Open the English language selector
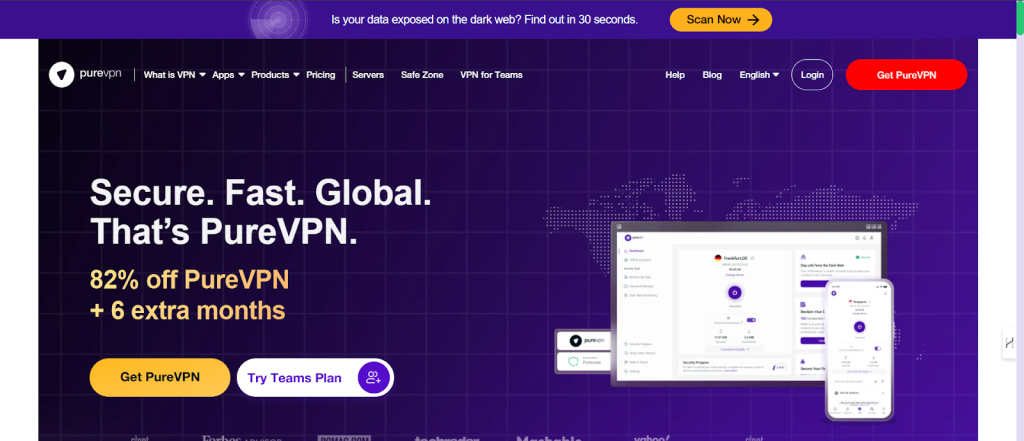The height and width of the screenshot is (441, 1024). (759, 75)
